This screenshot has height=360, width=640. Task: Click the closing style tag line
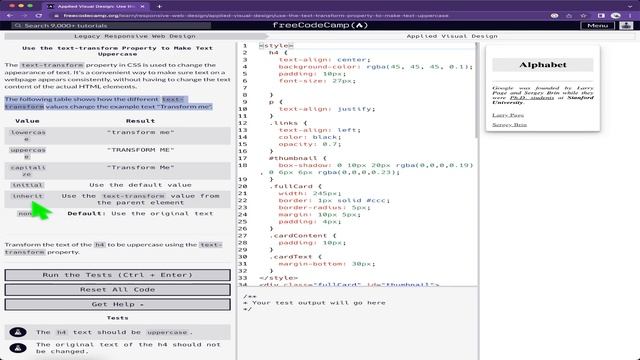pyautogui.click(x=278, y=278)
